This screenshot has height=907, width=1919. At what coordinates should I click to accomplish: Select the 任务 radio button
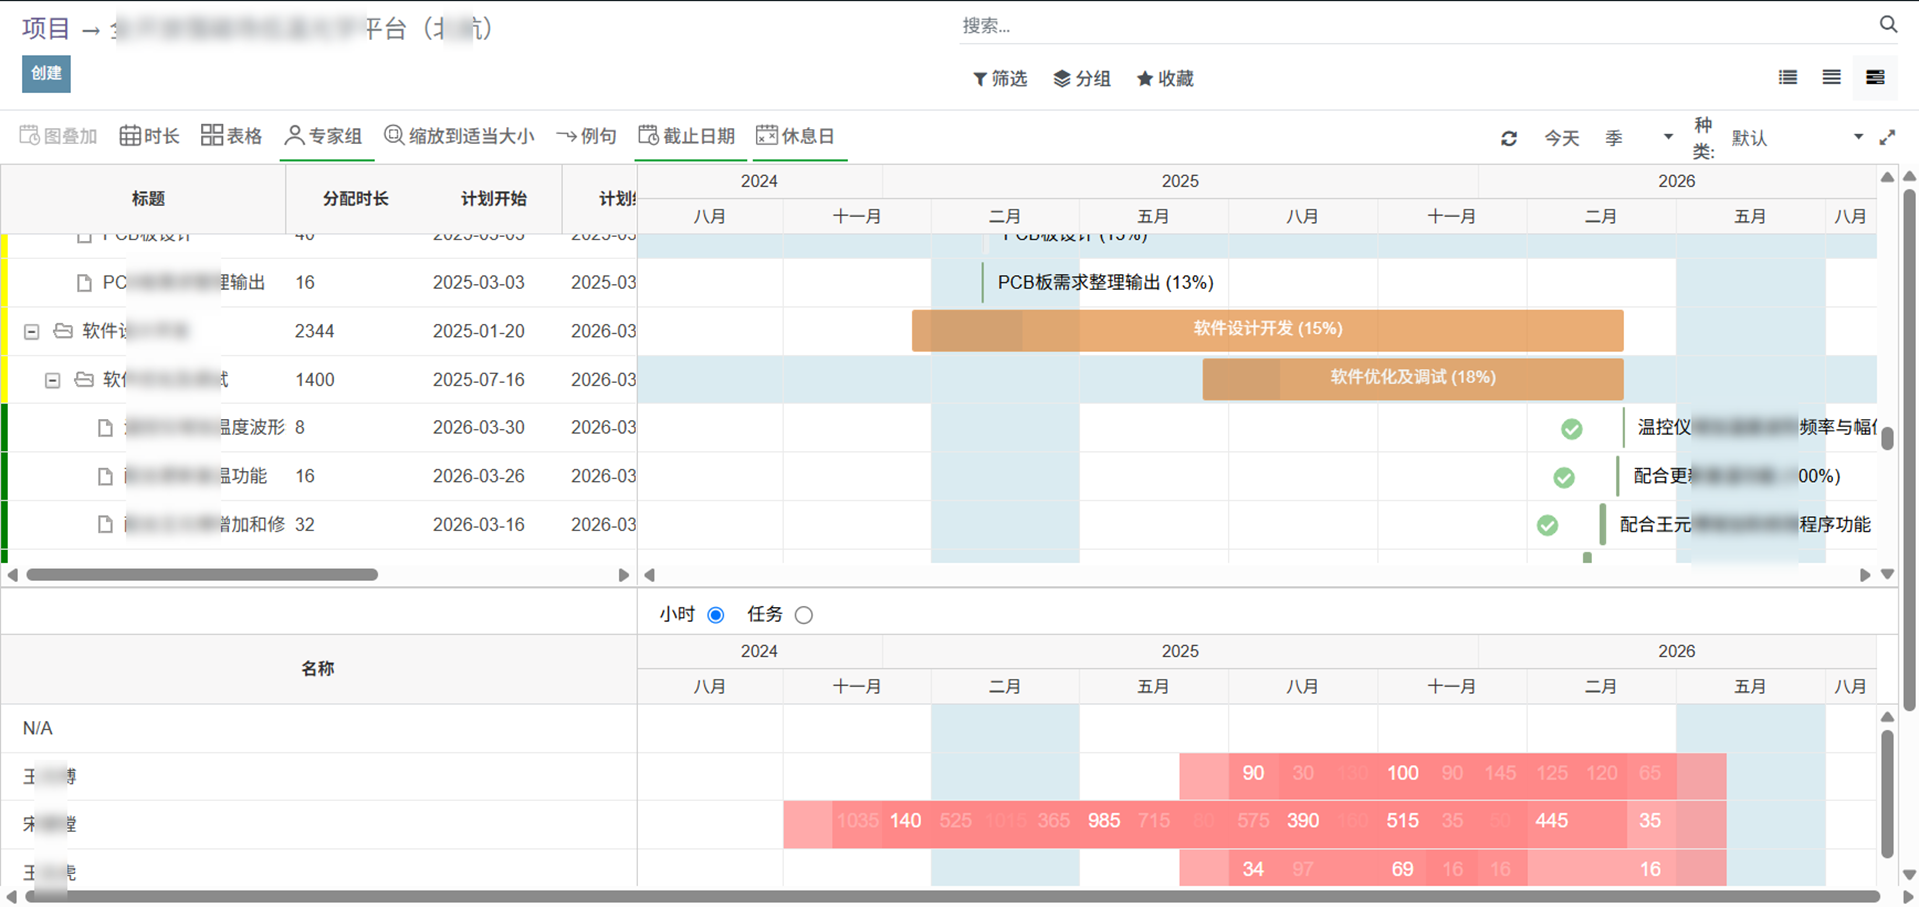coord(804,615)
